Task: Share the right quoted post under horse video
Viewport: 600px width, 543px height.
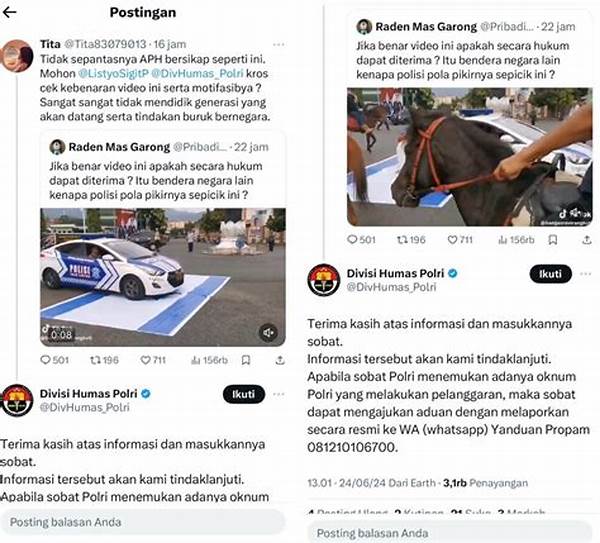Action: tap(587, 240)
